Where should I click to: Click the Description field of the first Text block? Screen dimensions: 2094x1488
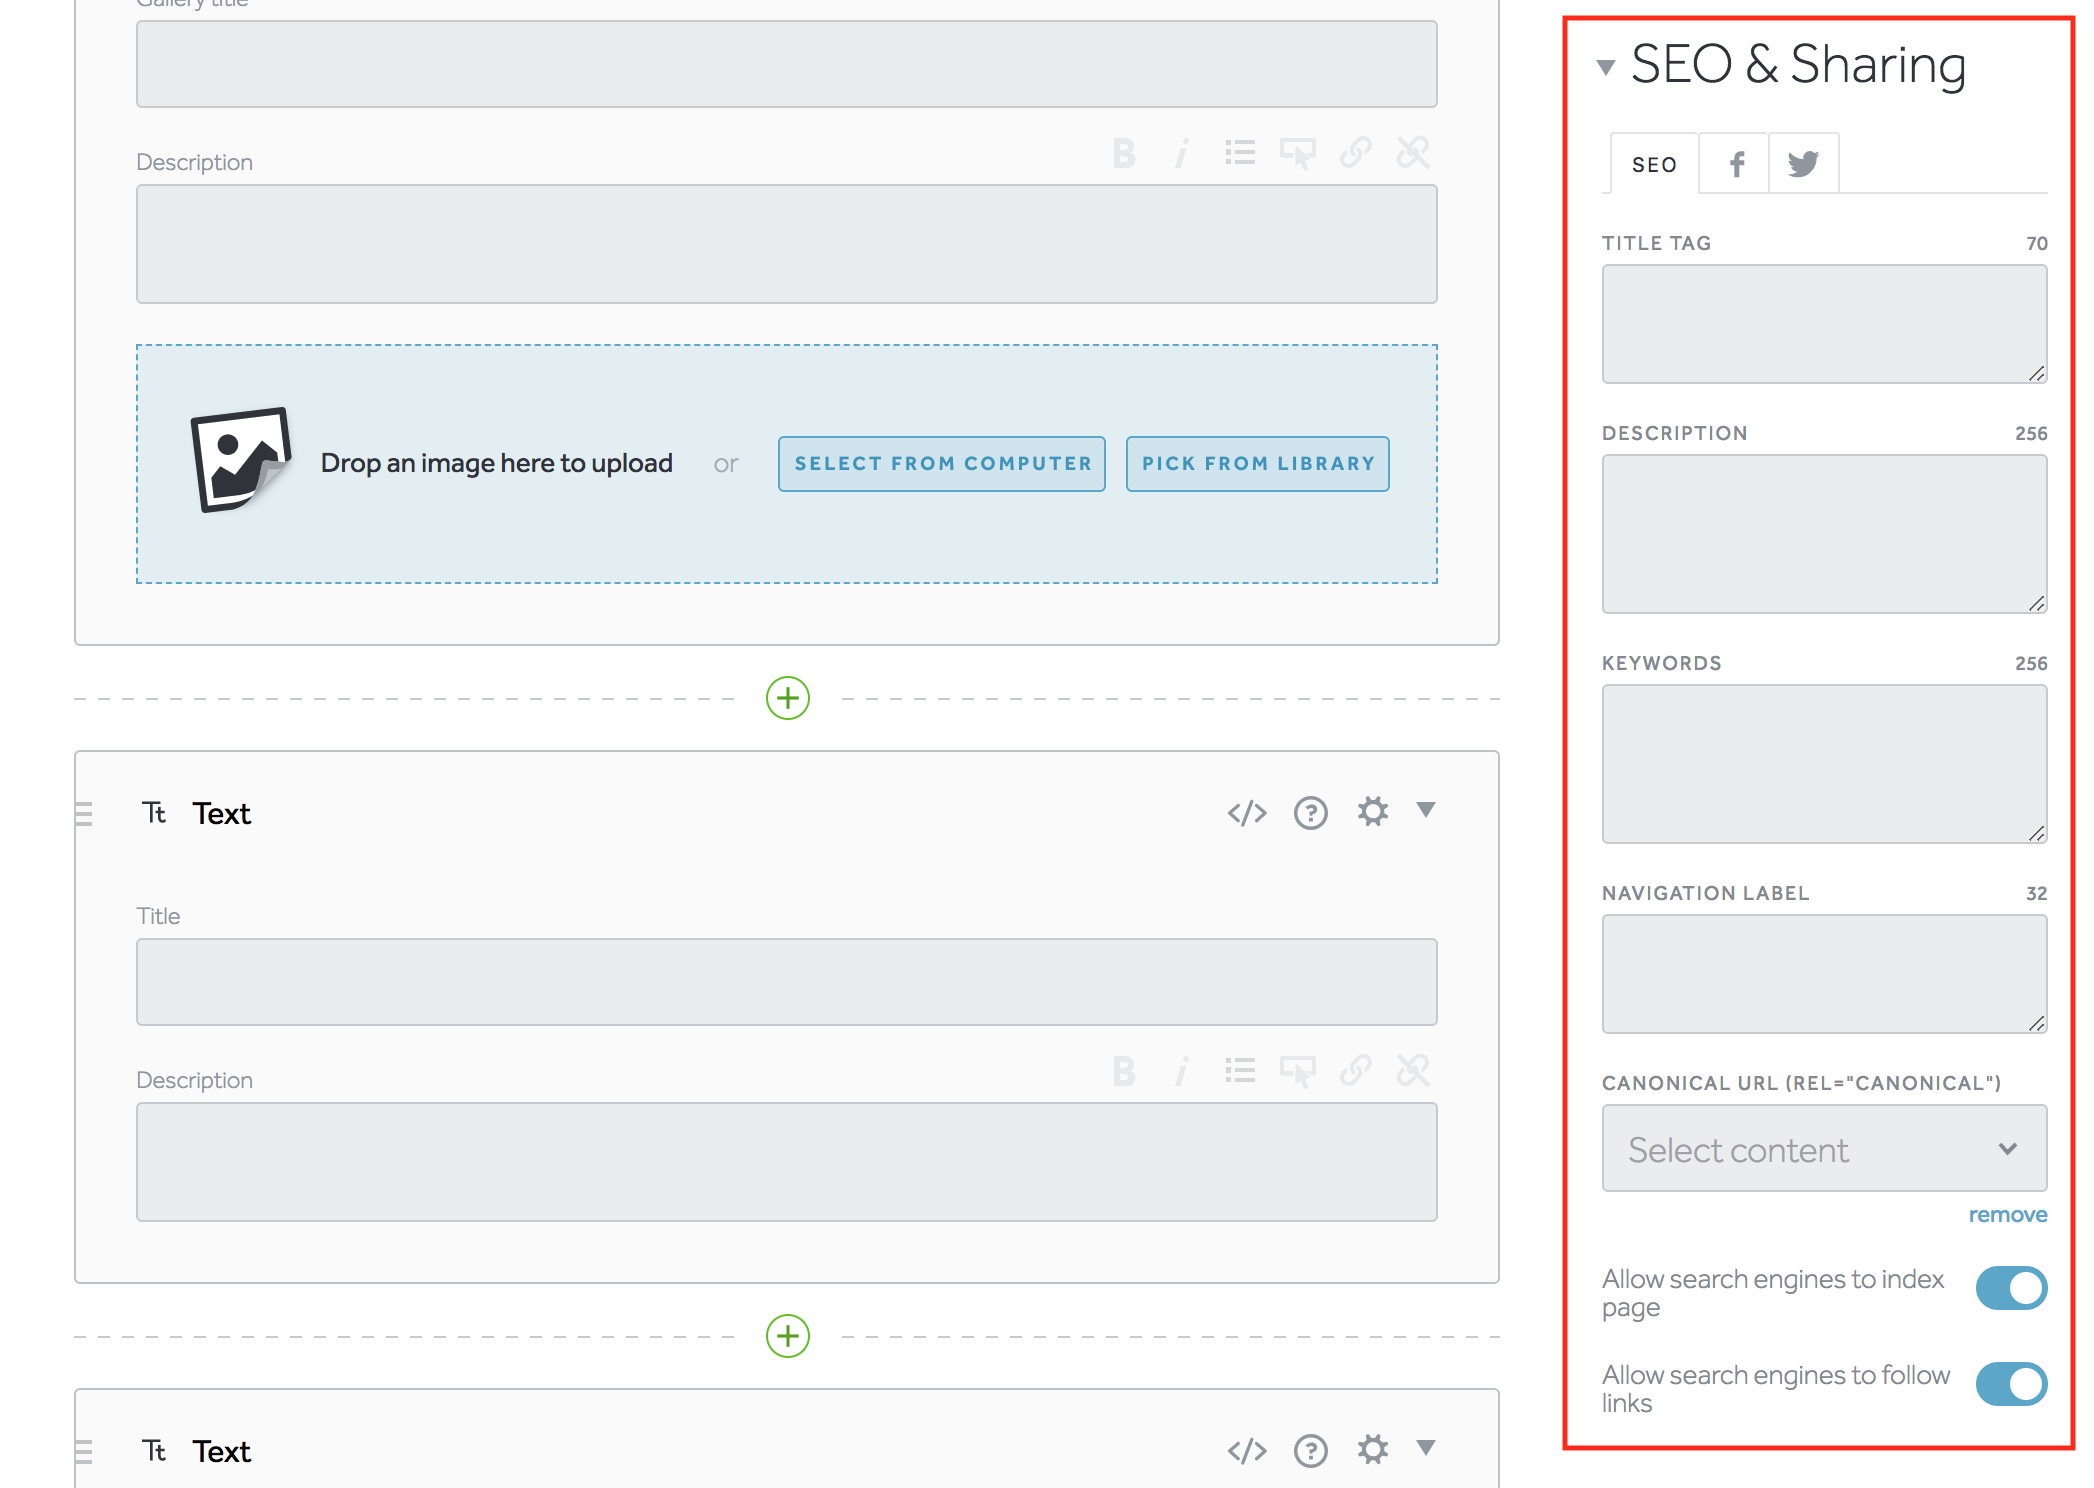[787, 1162]
